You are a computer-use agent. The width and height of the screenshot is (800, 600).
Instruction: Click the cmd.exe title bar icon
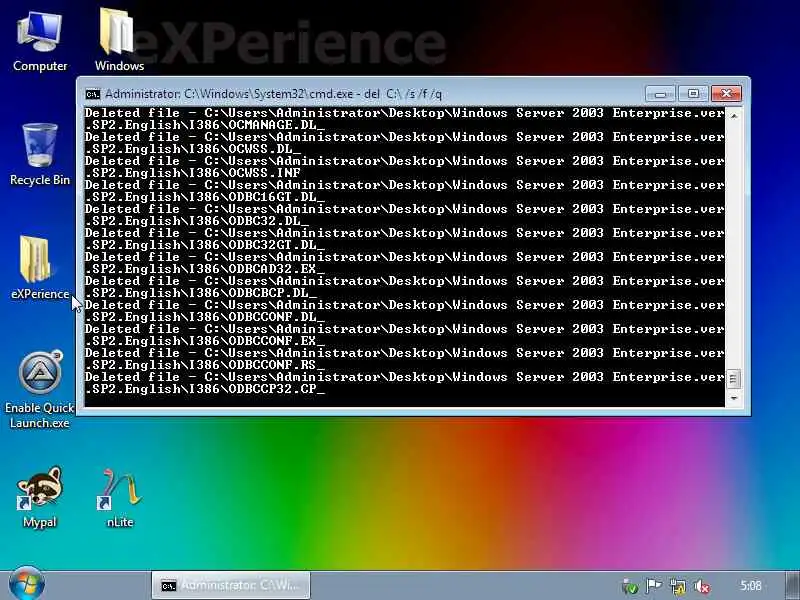pos(93,94)
